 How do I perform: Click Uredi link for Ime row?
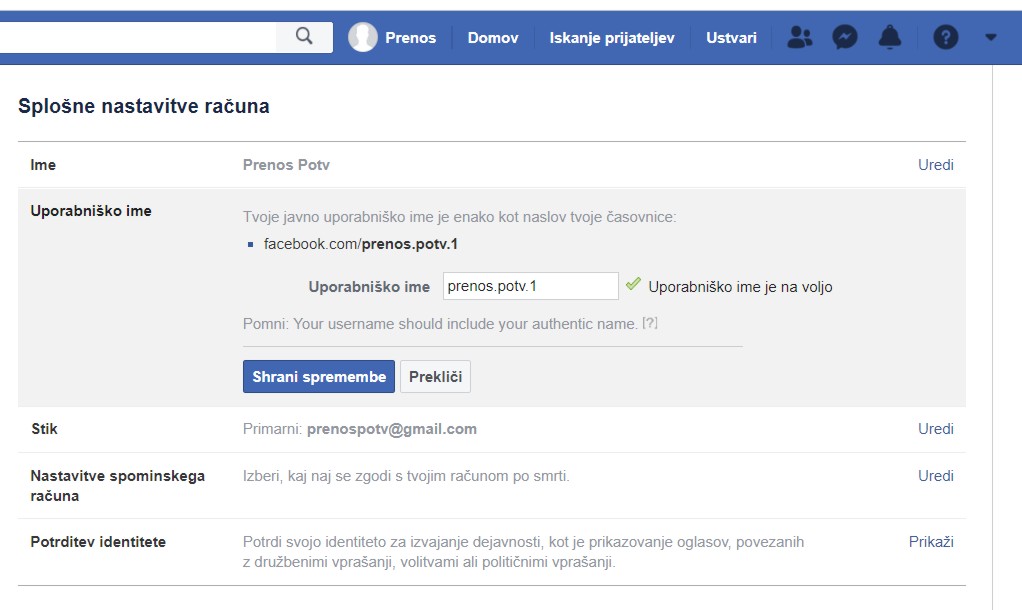935,165
